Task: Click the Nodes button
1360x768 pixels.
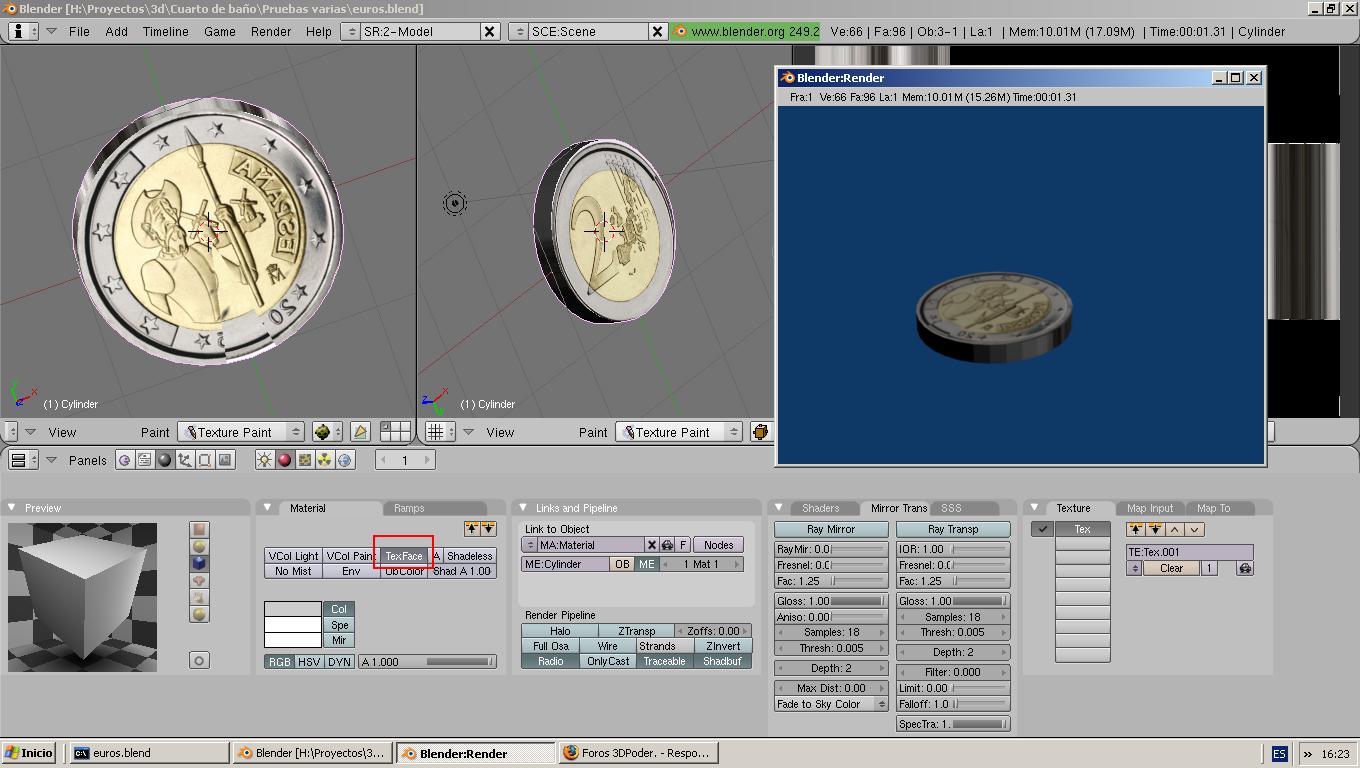Action: [718, 545]
